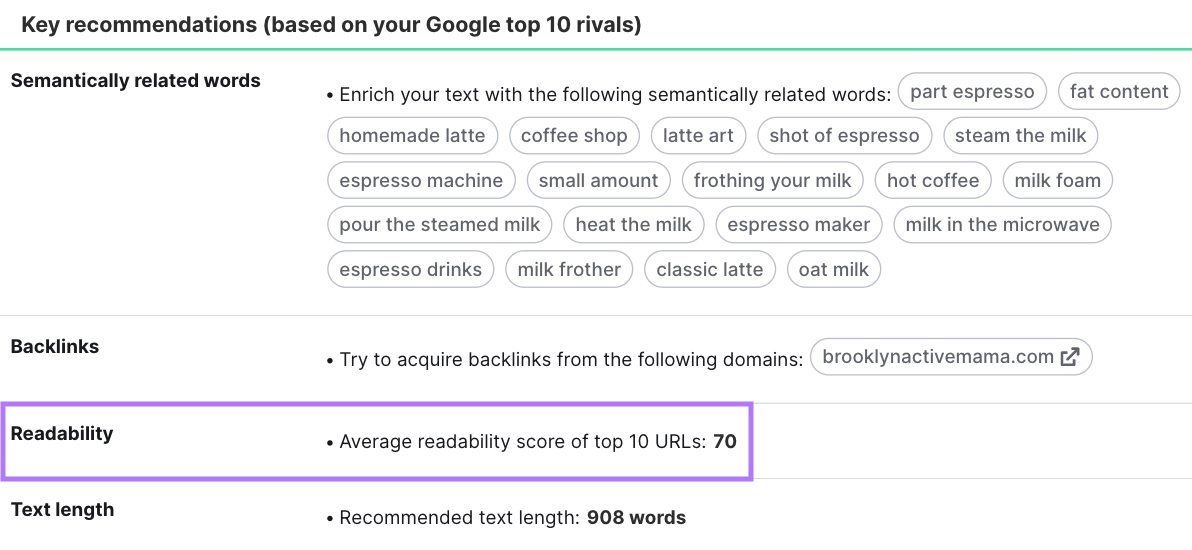The image size is (1192, 550).
Task: Choose the 'pour the steamed milk' tag
Action: [439, 225]
